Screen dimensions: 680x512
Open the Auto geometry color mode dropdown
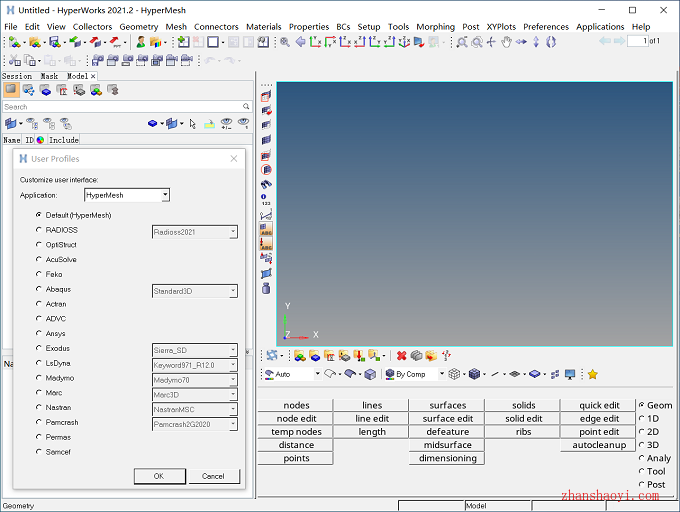click(293, 374)
